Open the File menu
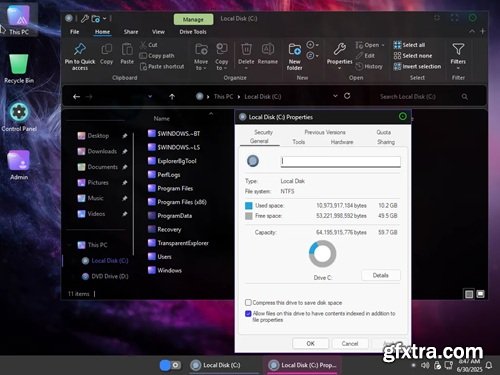This screenshot has height=375, width=500. pos(75,32)
